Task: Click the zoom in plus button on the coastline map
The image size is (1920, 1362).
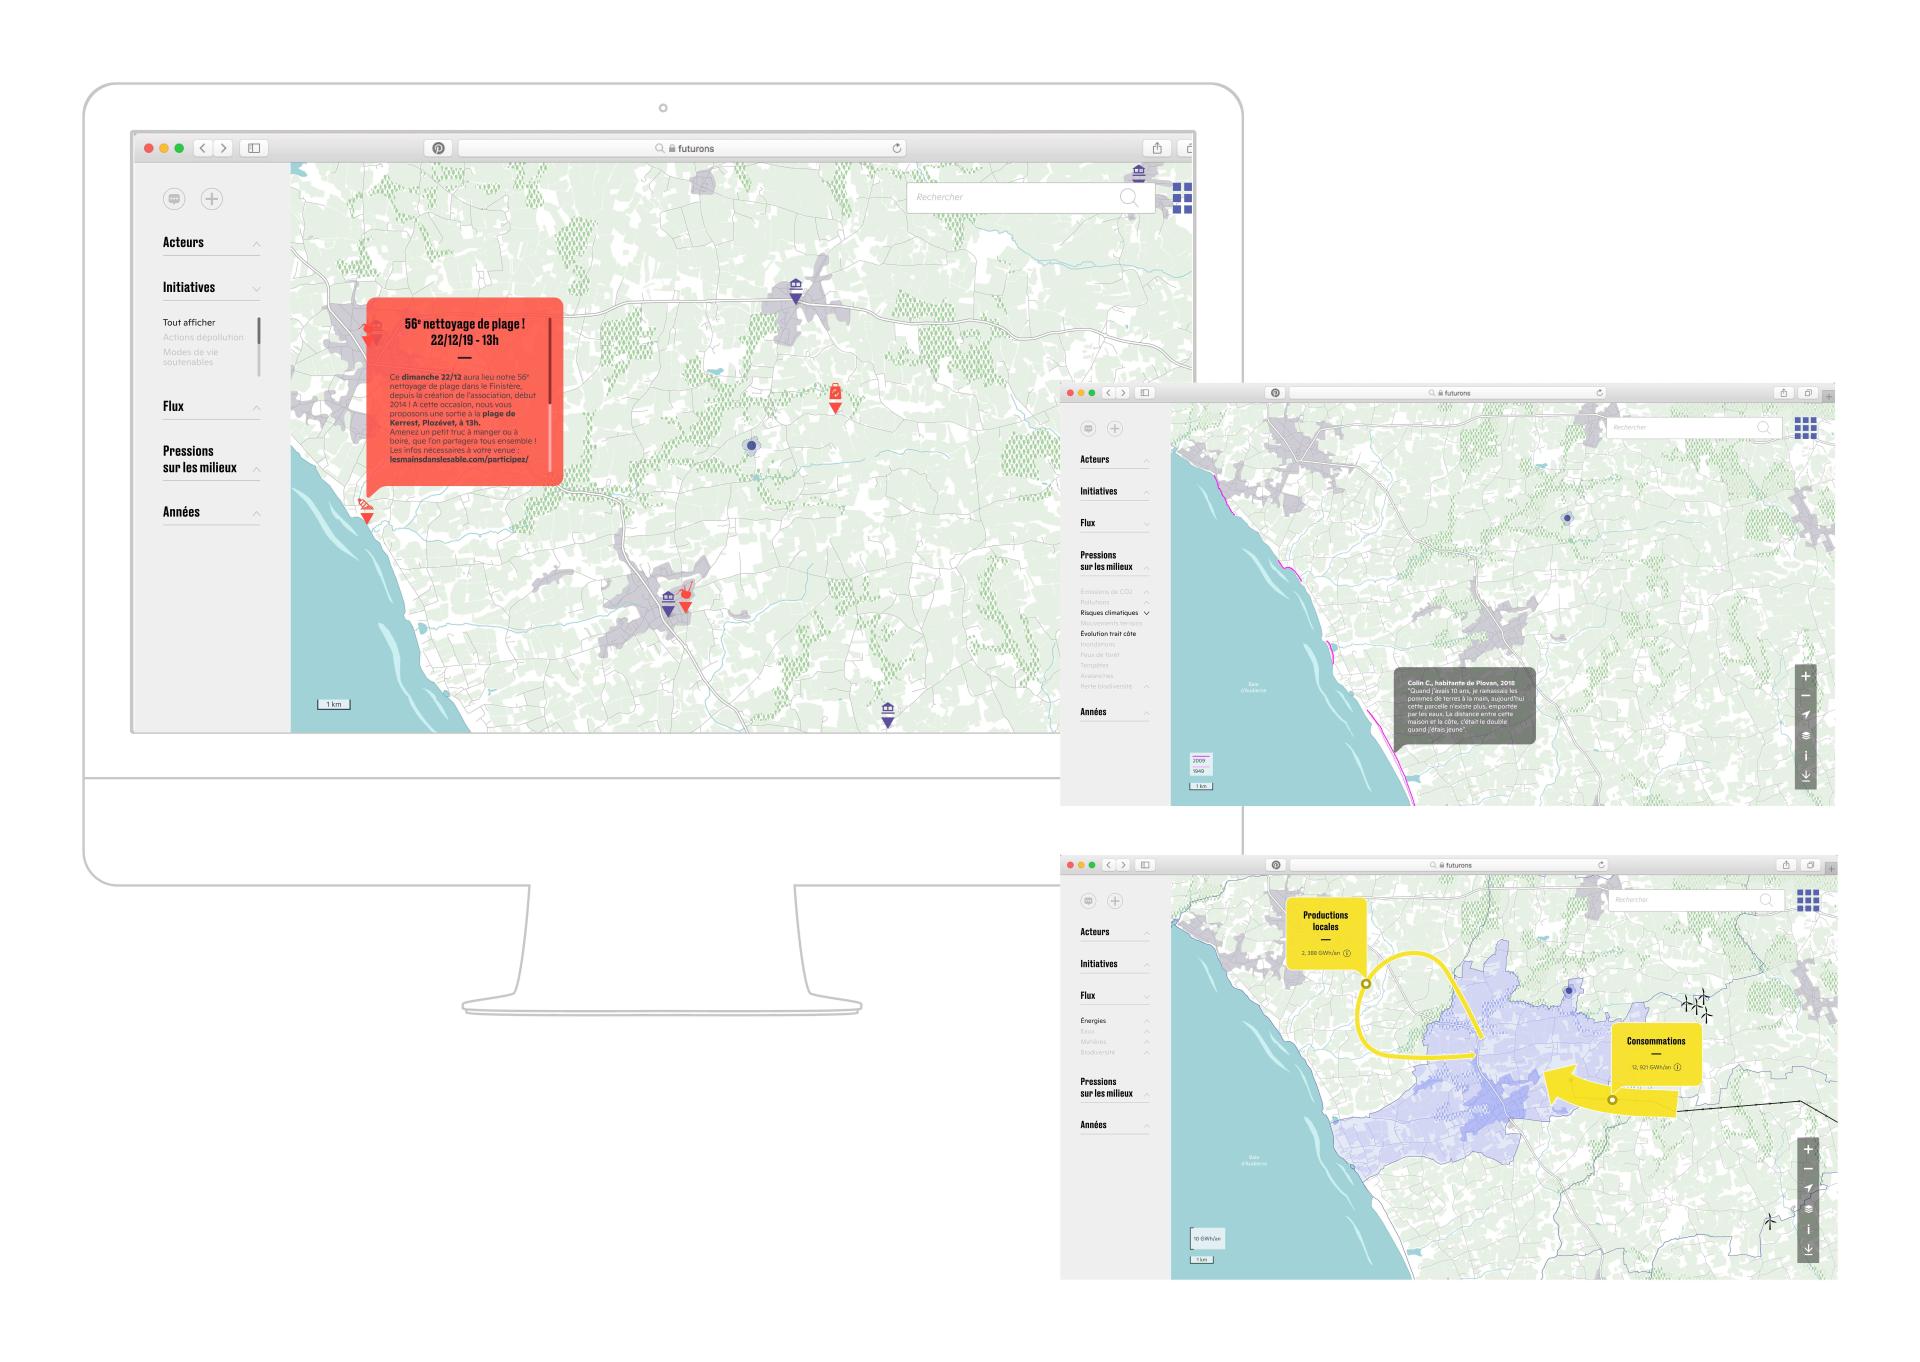Action: click(1805, 676)
